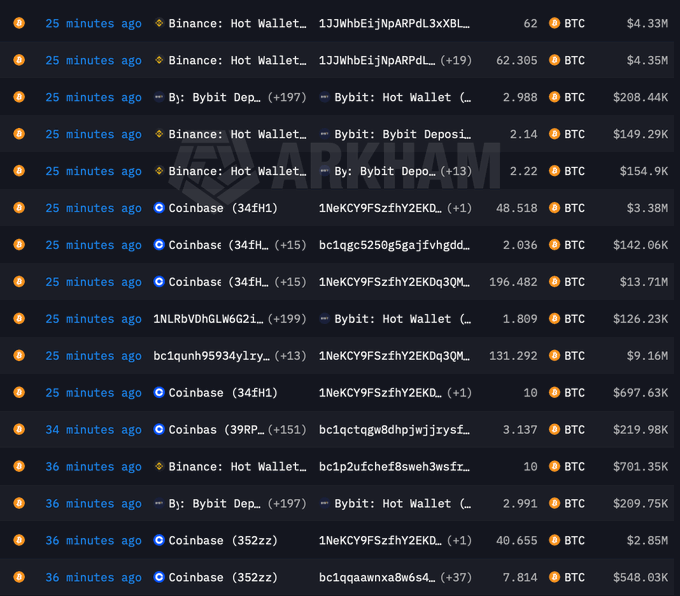The height and width of the screenshot is (596, 680).
Task: Click the Bitcoin chain icon in the $219.98K row
Action: coord(19,429)
